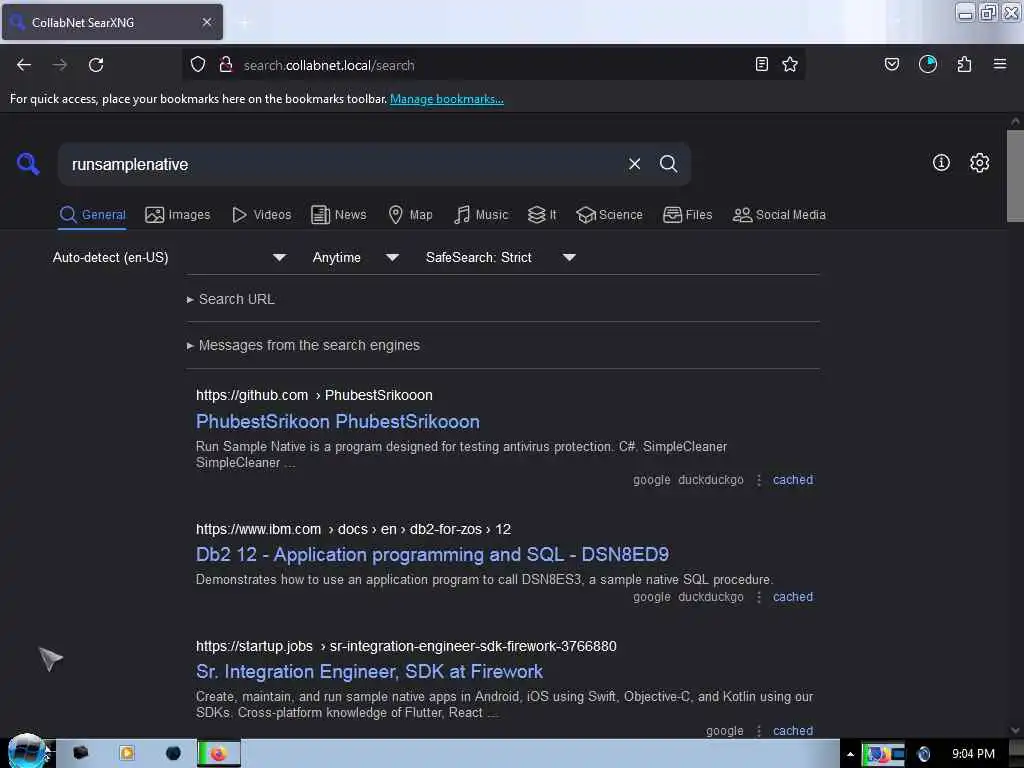The image size is (1024, 768).
Task: Switch to the Music category
Action: click(481, 215)
